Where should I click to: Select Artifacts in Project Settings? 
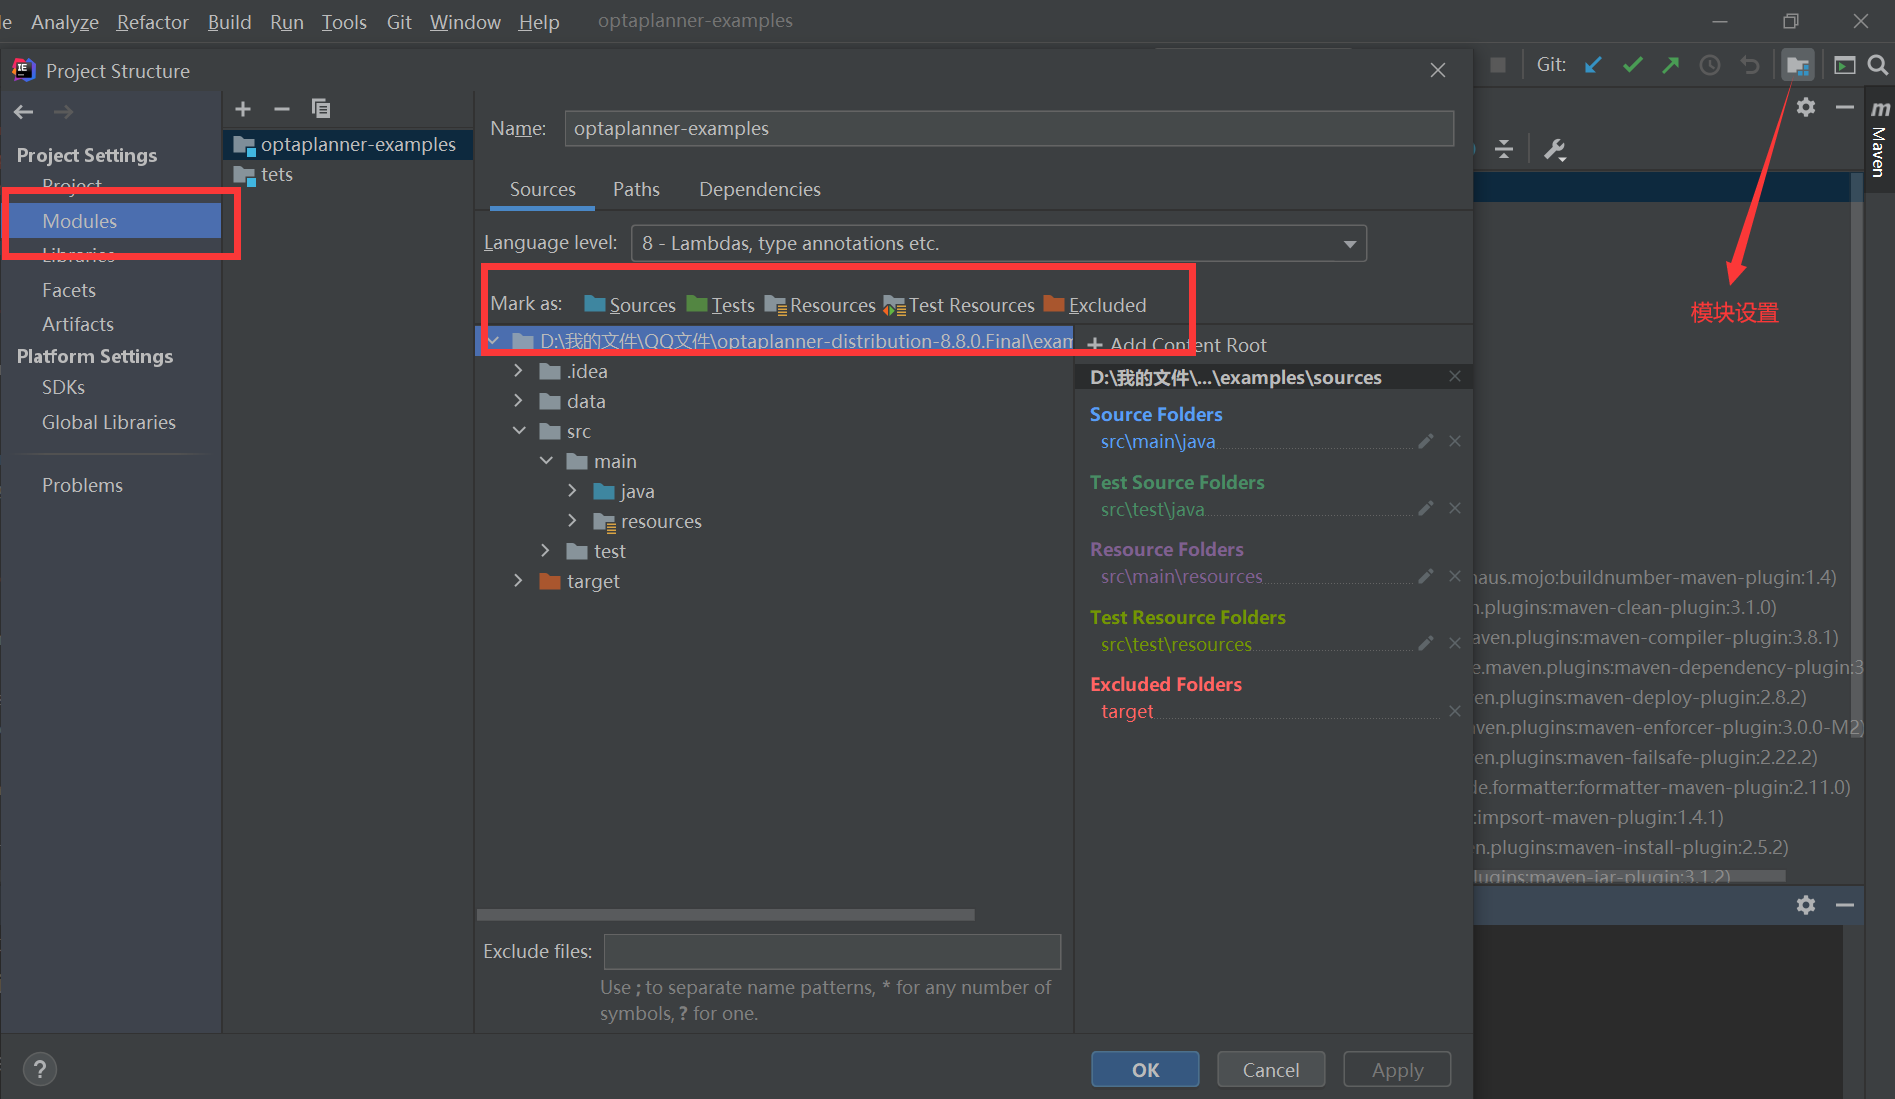click(x=78, y=324)
